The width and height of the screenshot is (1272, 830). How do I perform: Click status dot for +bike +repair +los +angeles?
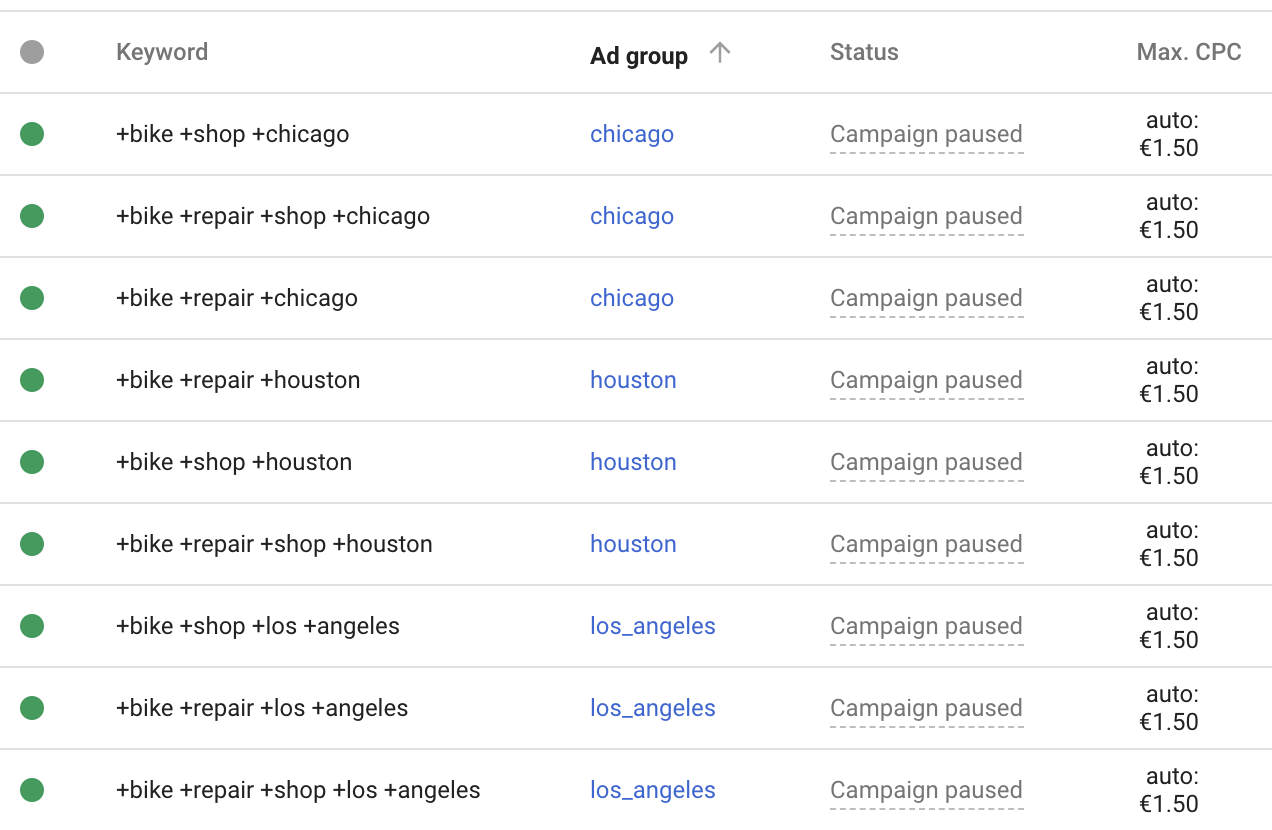coord(32,708)
